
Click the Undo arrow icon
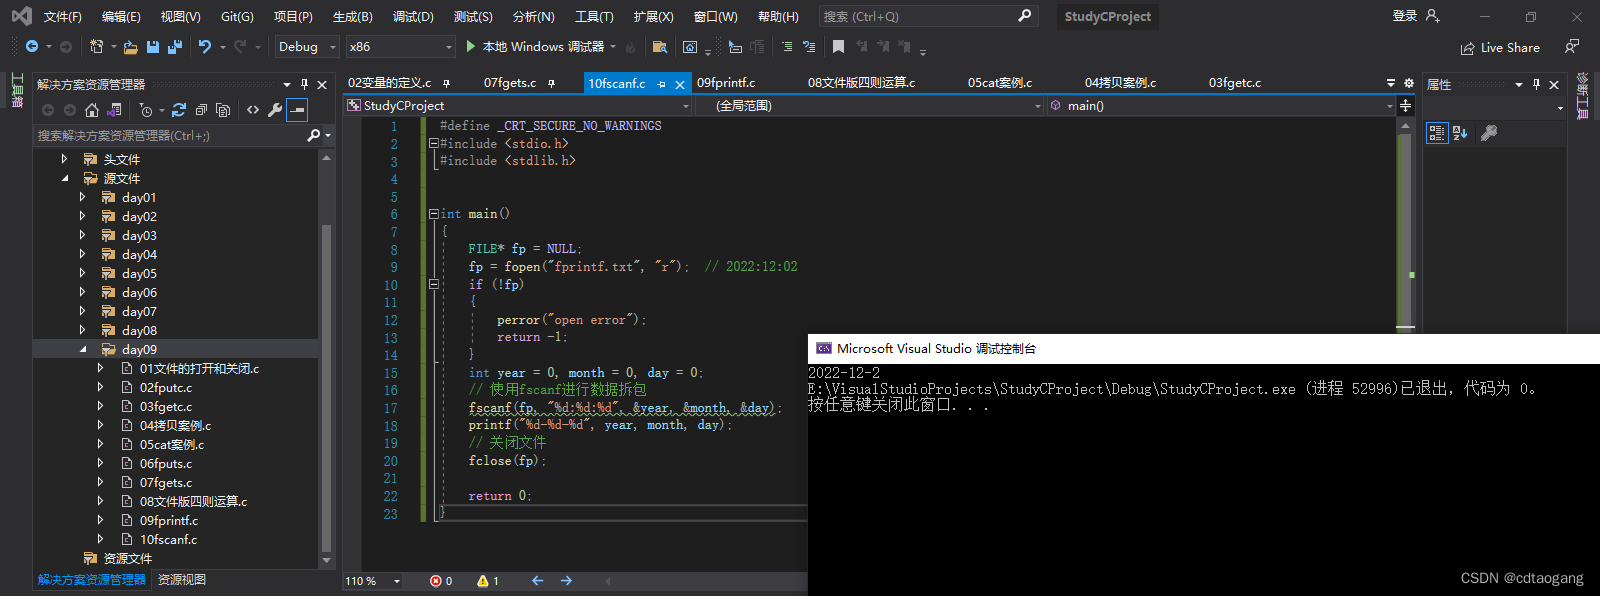pos(205,47)
